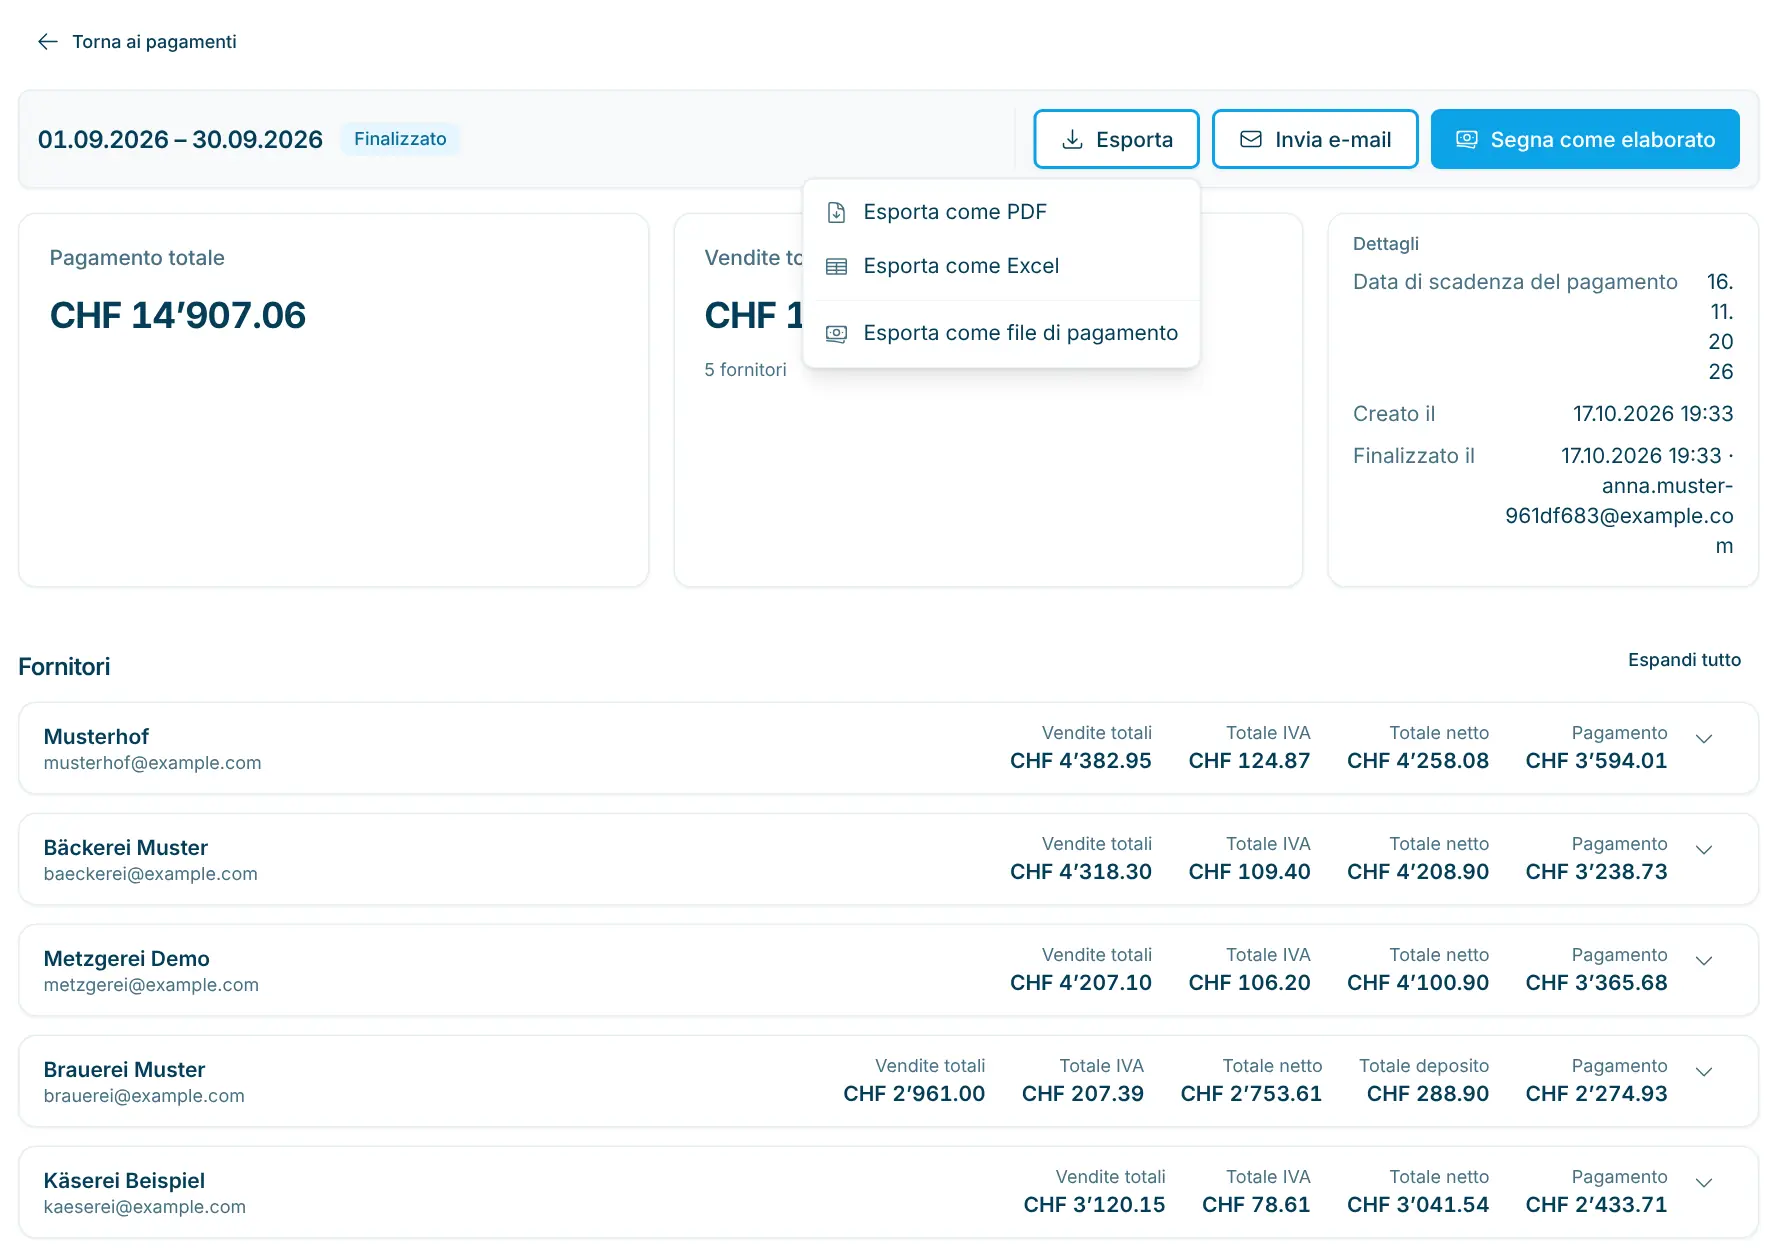Click Brauerei Muster IVA value CHF 207.39
The image size is (1778, 1257).
[x=1083, y=1094]
